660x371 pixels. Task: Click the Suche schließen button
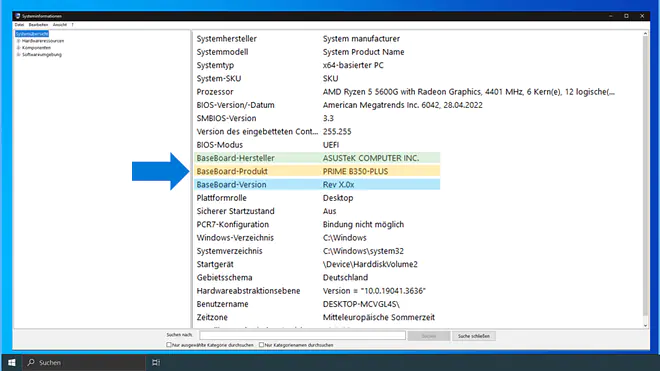(x=474, y=336)
